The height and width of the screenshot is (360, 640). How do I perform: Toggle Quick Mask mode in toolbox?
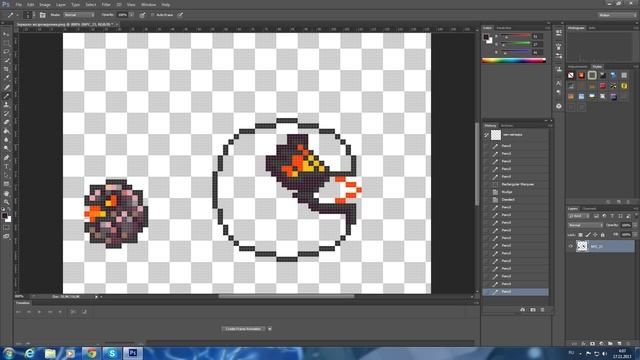(x=6, y=228)
